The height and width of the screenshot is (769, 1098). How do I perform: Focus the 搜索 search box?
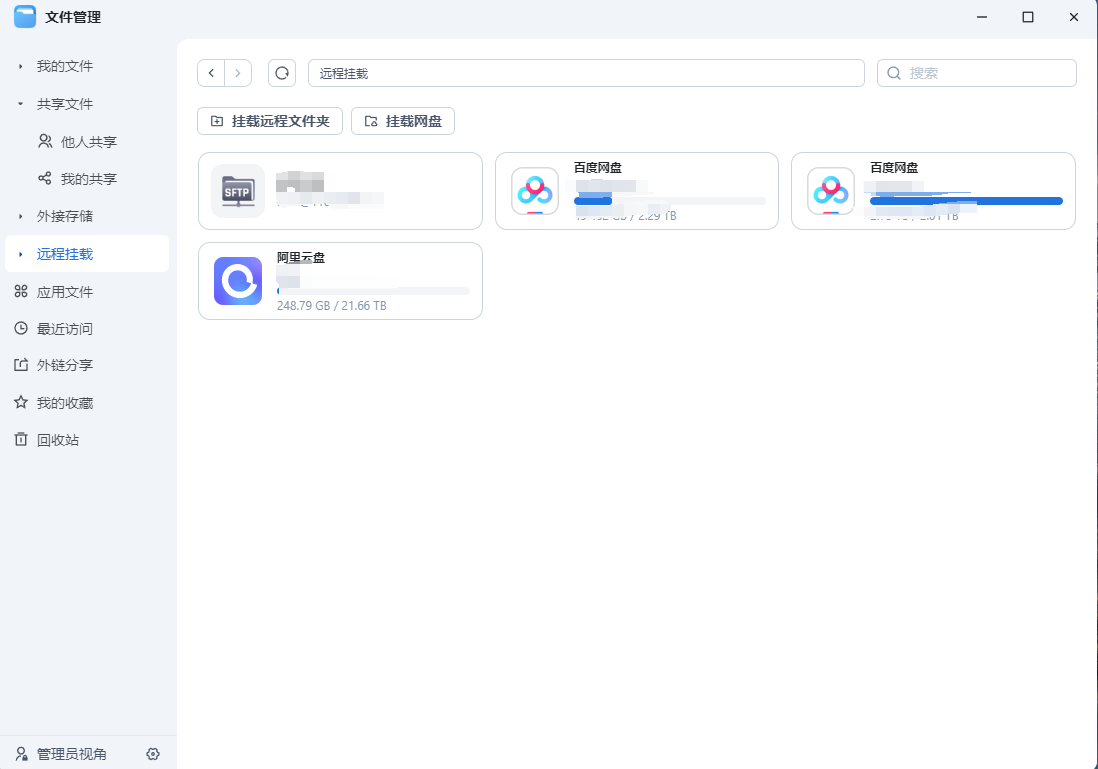[x=977, y=73]
